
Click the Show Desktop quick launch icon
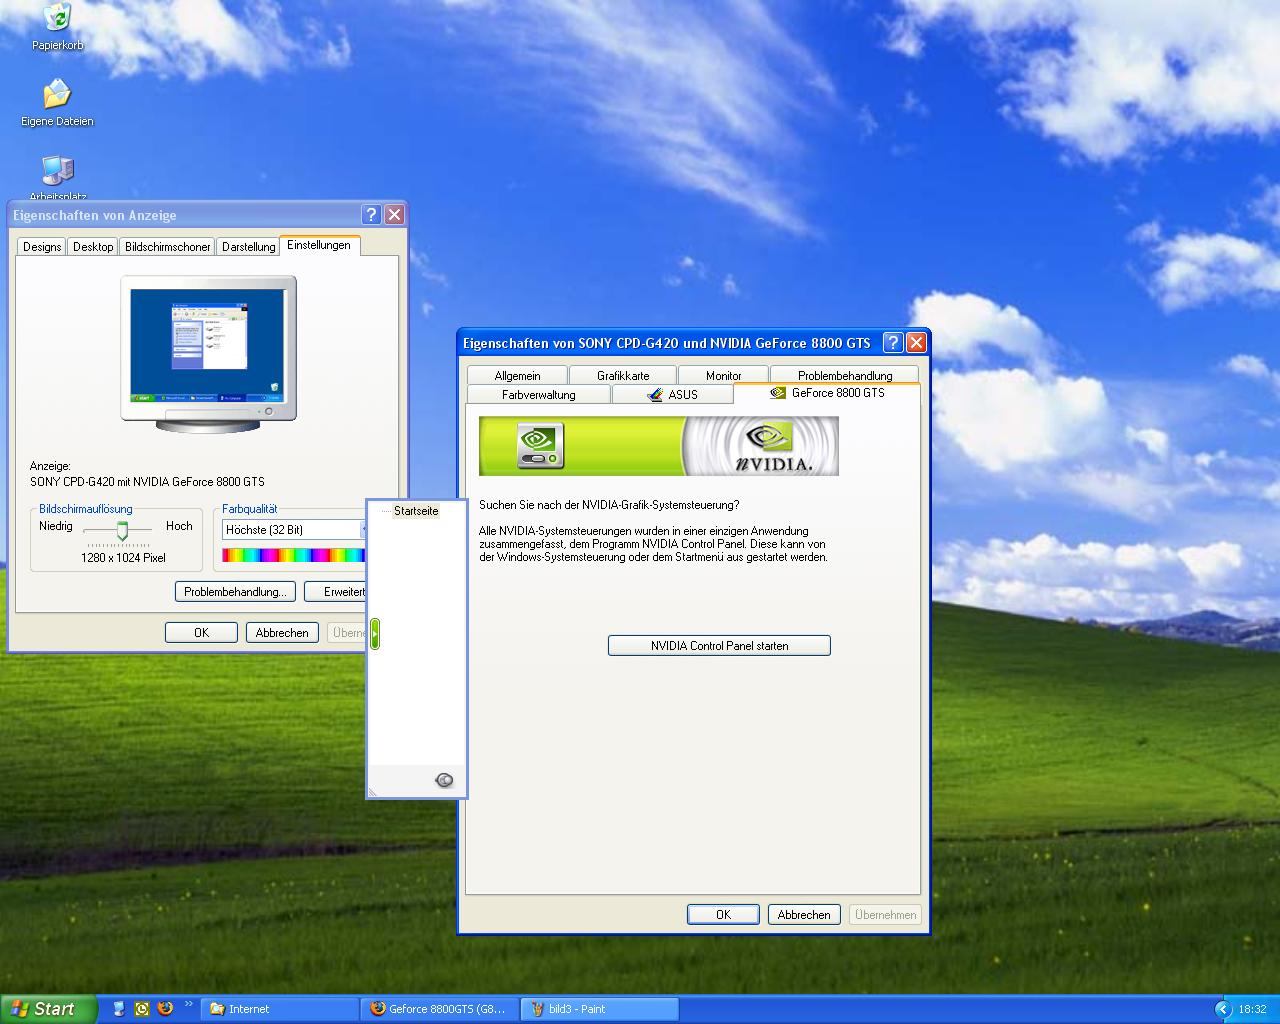point(119,1009)
